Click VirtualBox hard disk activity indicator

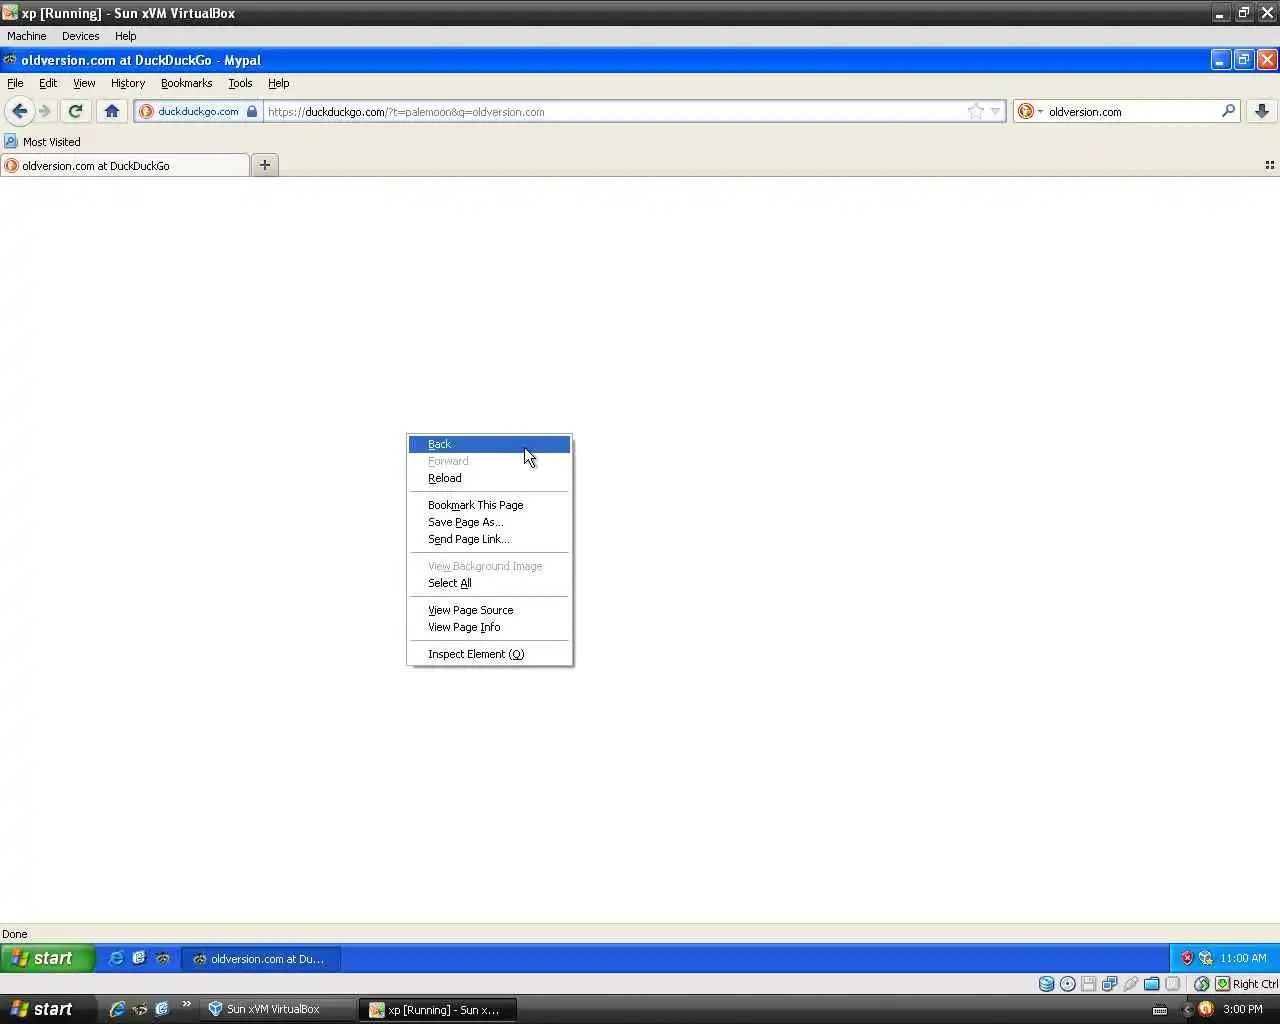[1046, 984]
